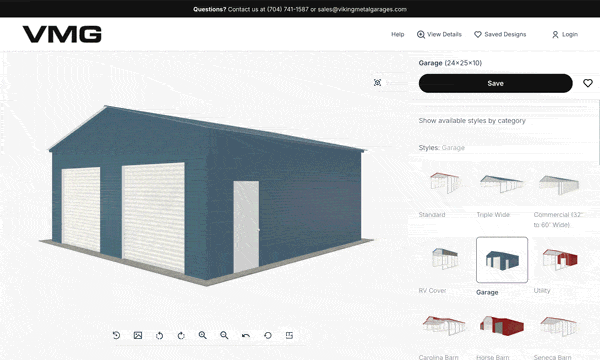This screenshot has height=360, width=600.
Task: Click the left-hand roll-up door on the 3D model
Action: click(x=81, y=209)
